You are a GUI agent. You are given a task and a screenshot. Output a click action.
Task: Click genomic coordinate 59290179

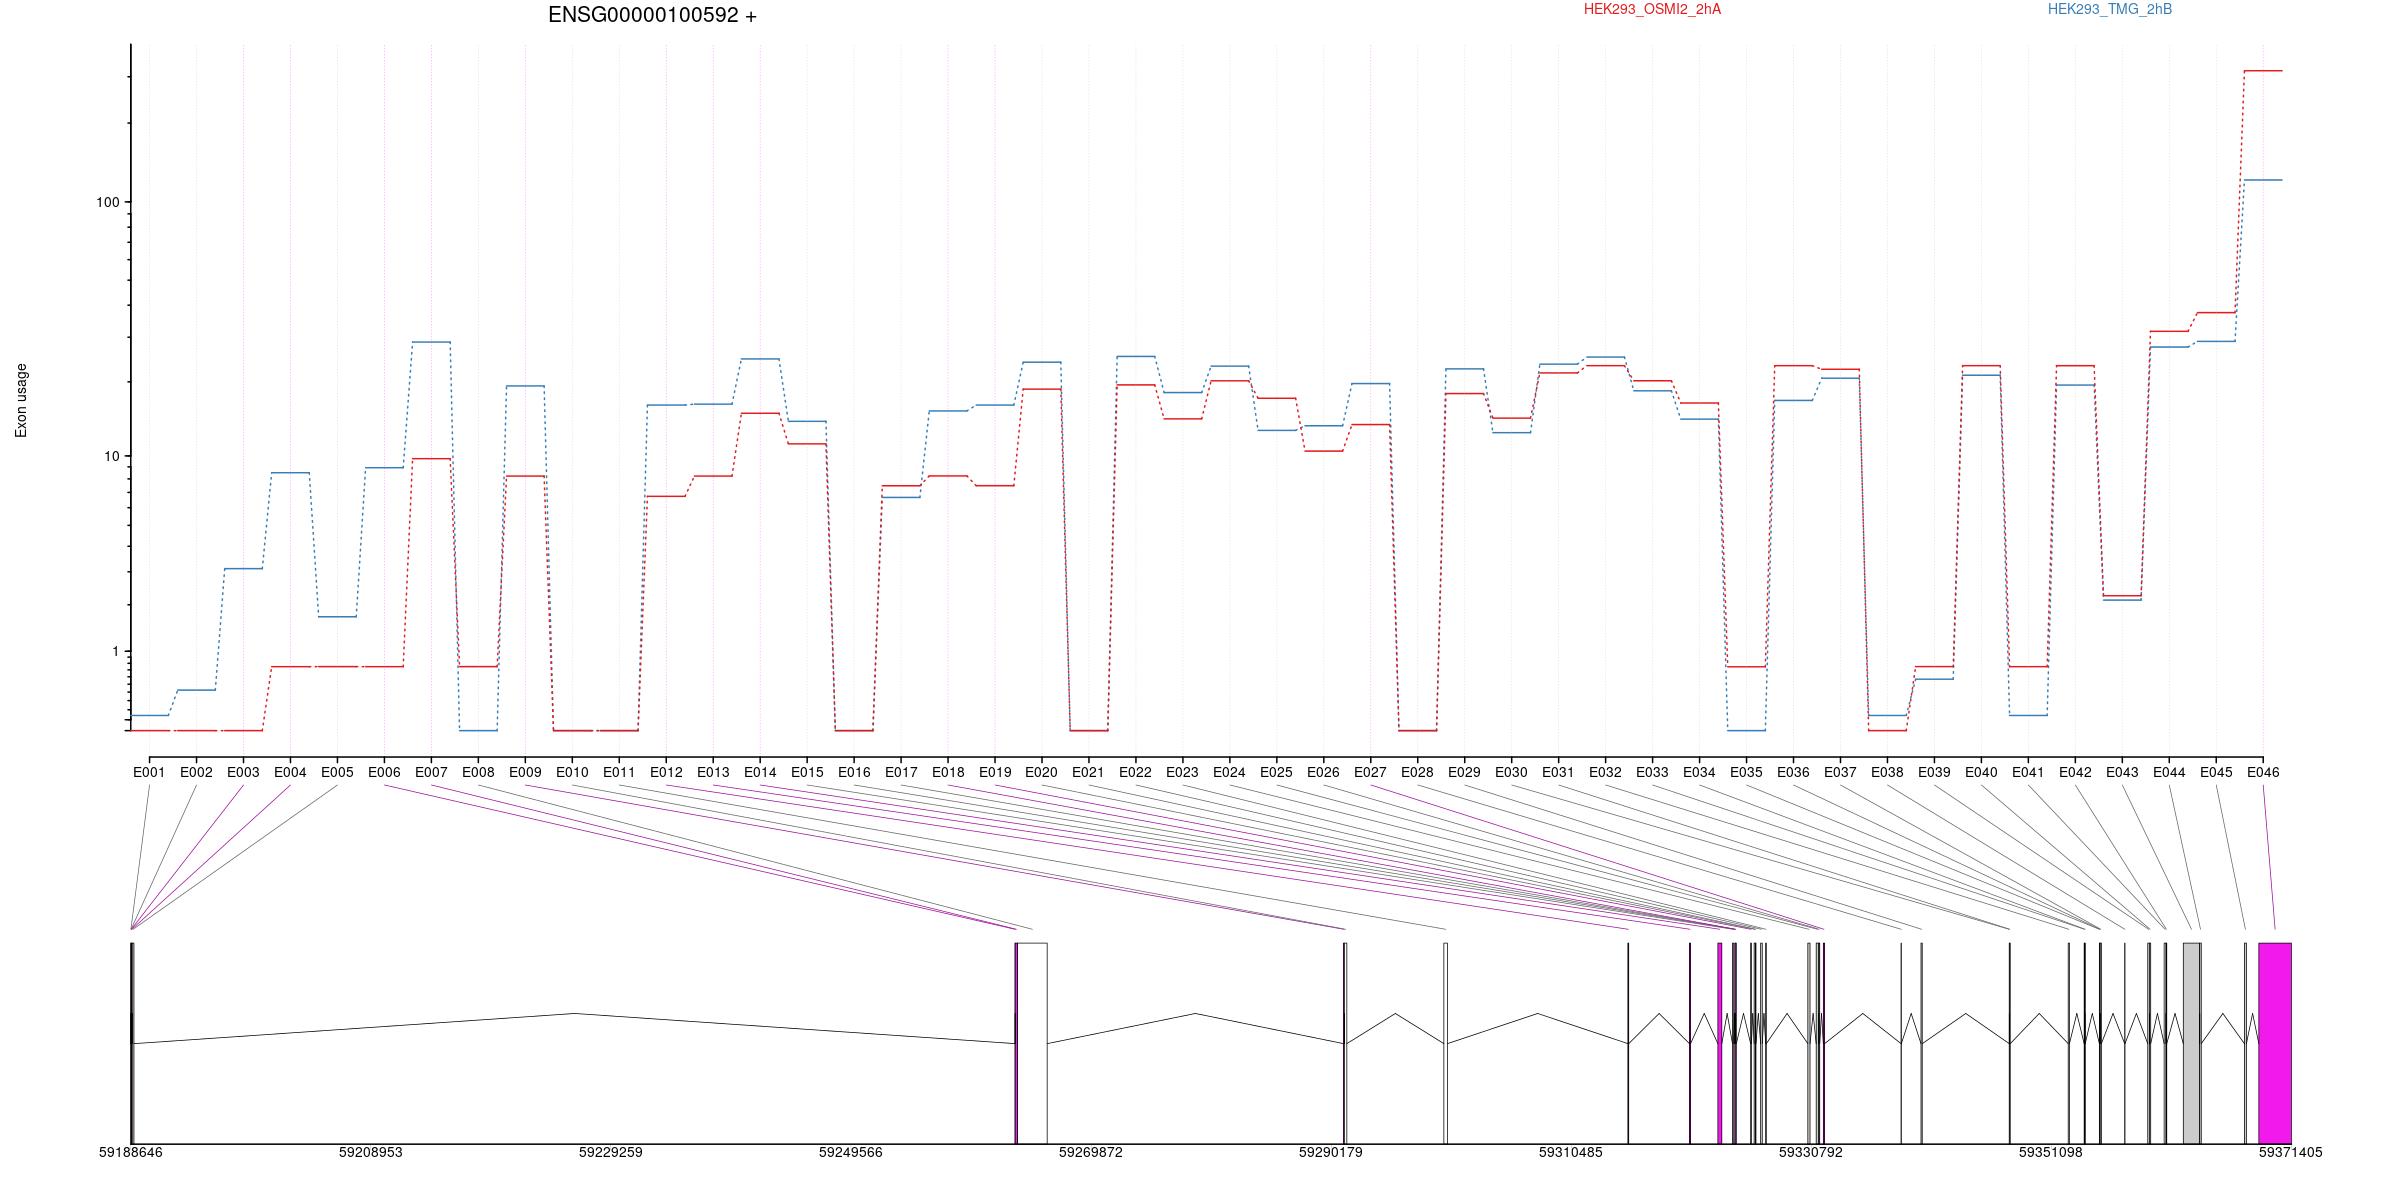1331,1153
